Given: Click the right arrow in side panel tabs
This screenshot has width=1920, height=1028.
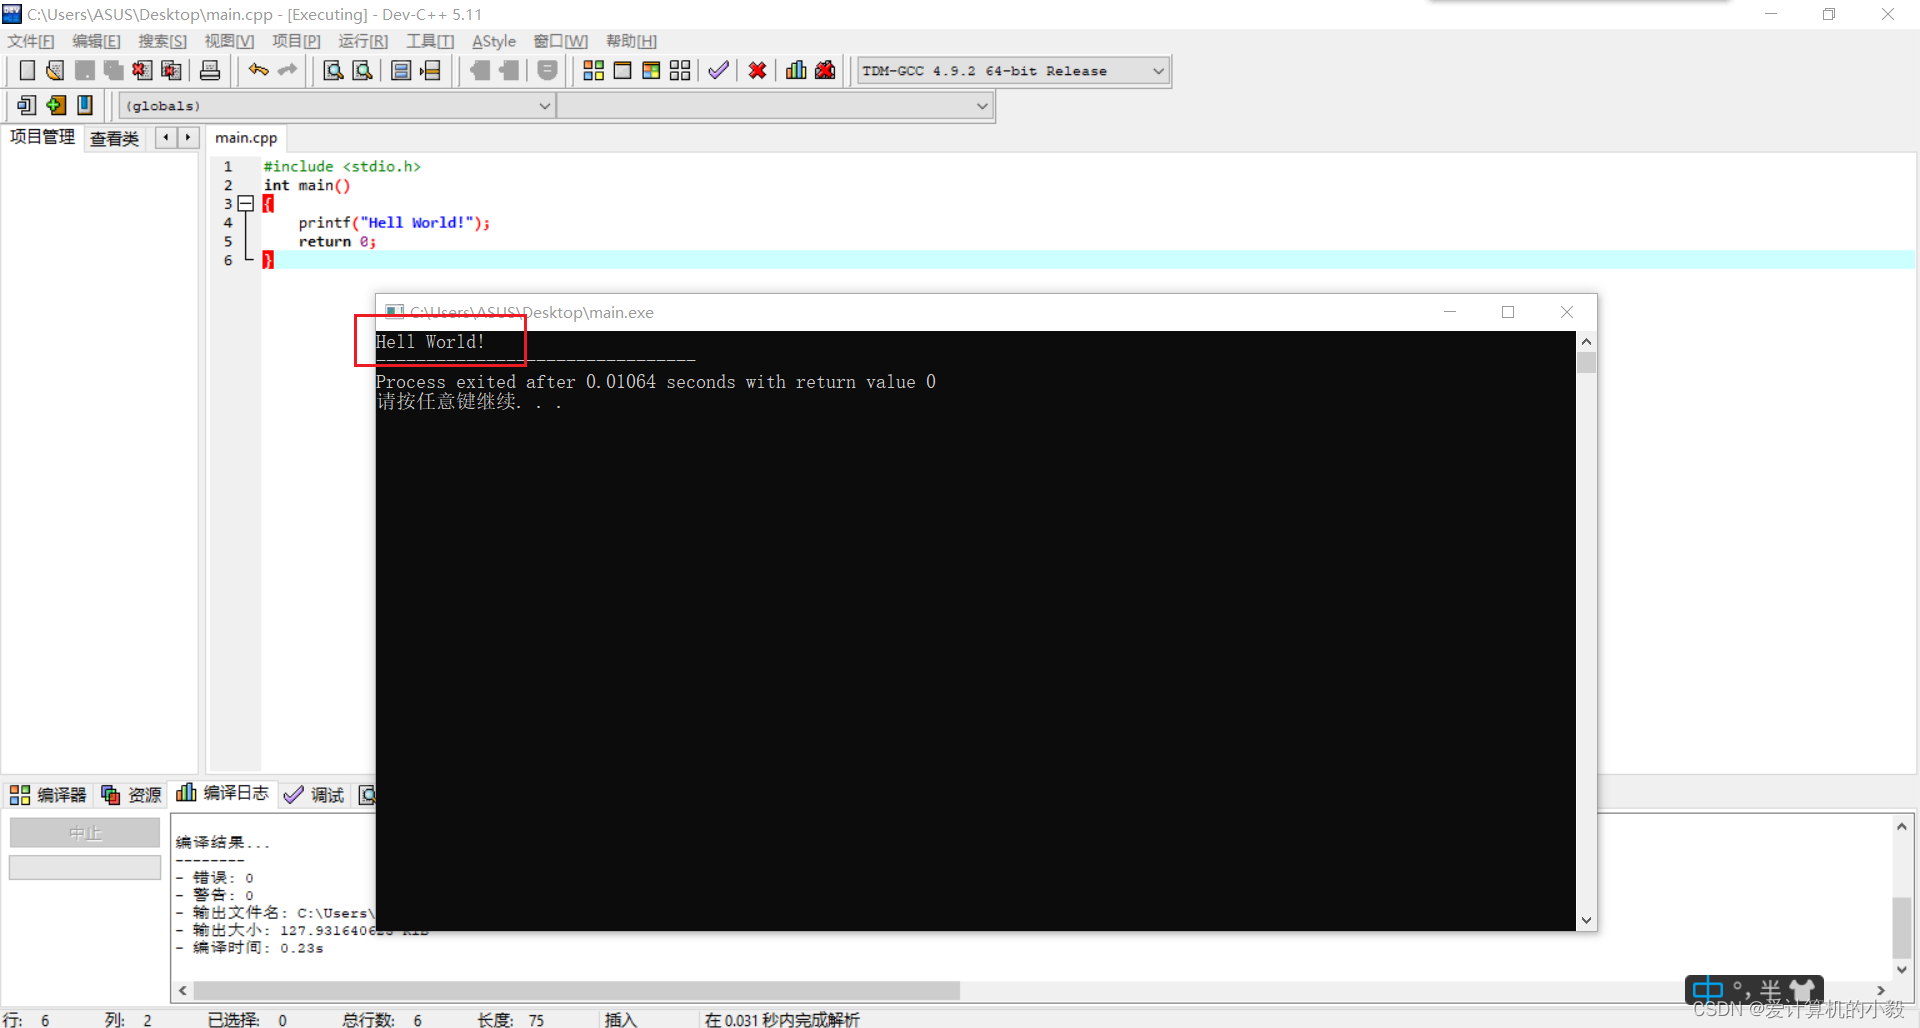Looking at the screenshot, I should coord(188,137).
